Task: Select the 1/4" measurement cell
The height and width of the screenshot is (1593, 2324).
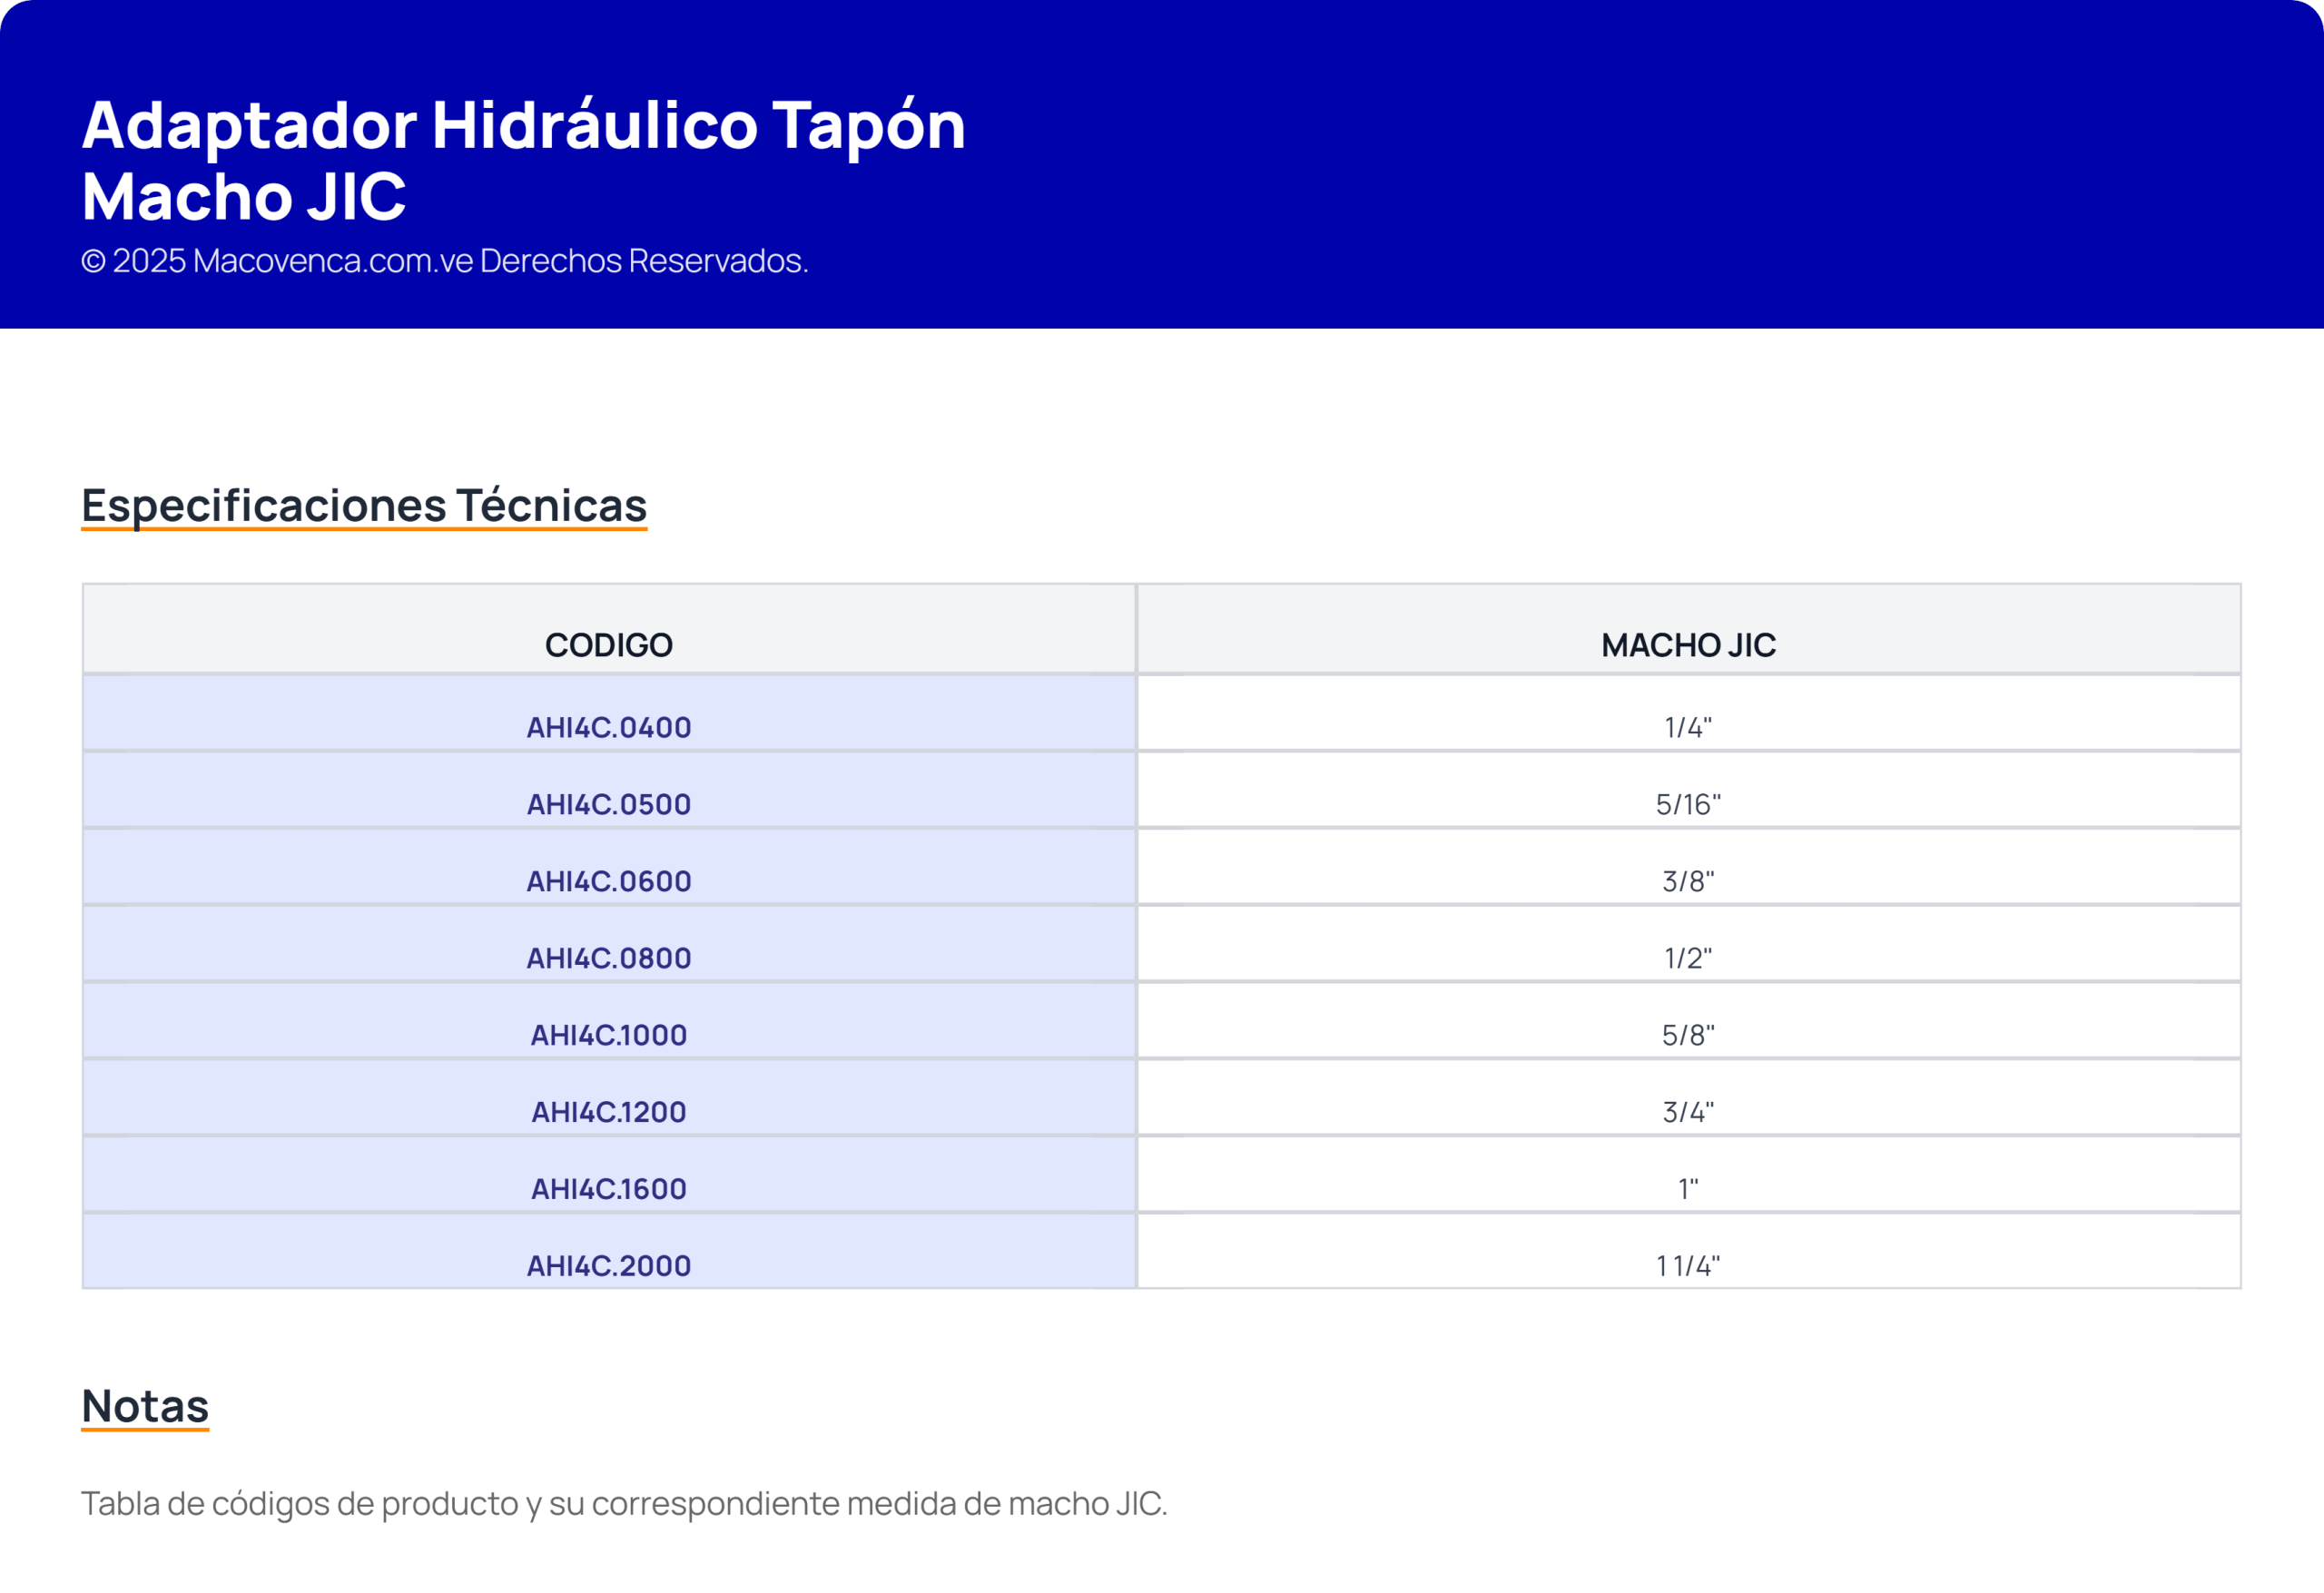Action: point(1688,727)
